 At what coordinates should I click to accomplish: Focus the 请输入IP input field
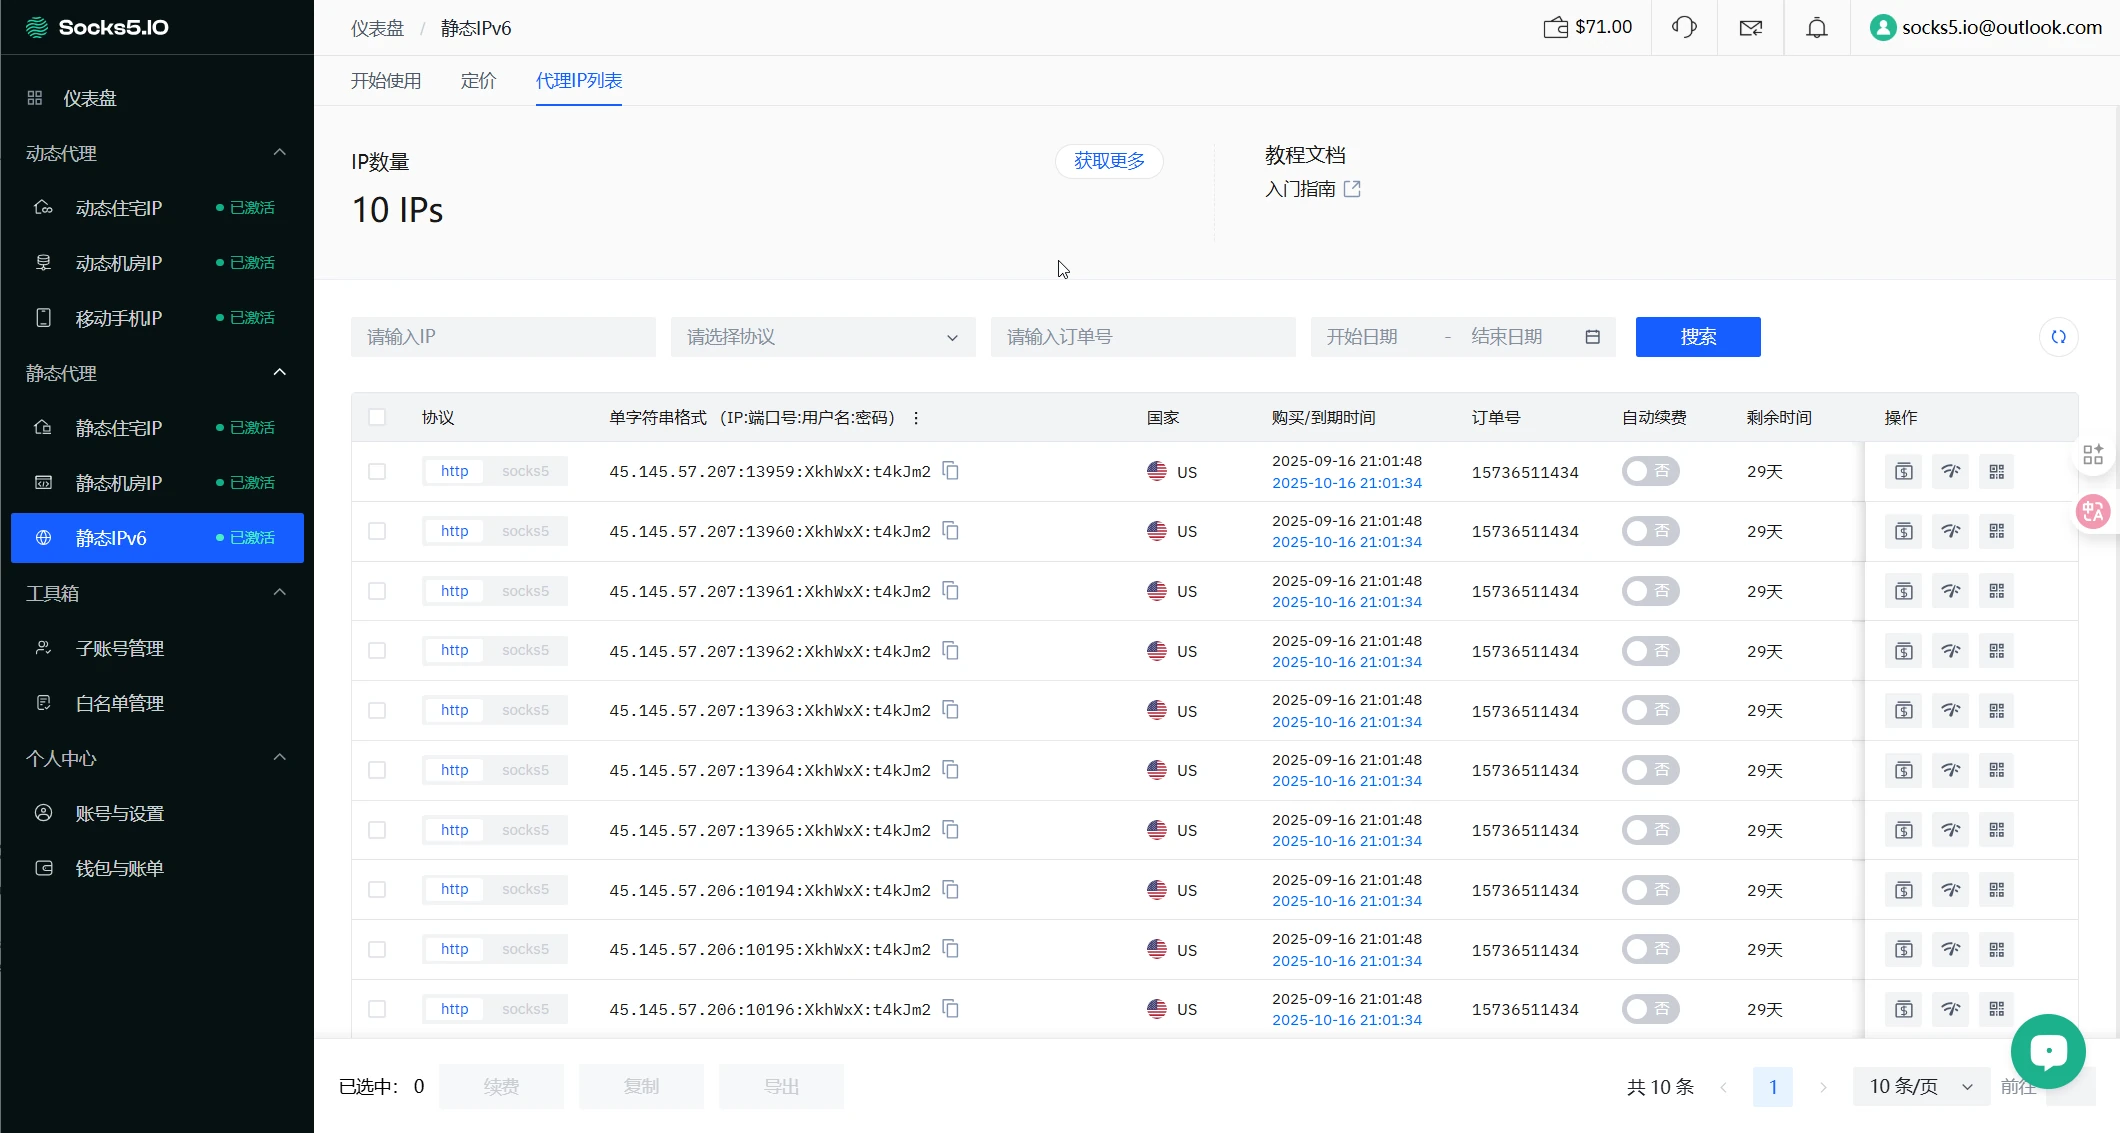[x=503, y=337]
